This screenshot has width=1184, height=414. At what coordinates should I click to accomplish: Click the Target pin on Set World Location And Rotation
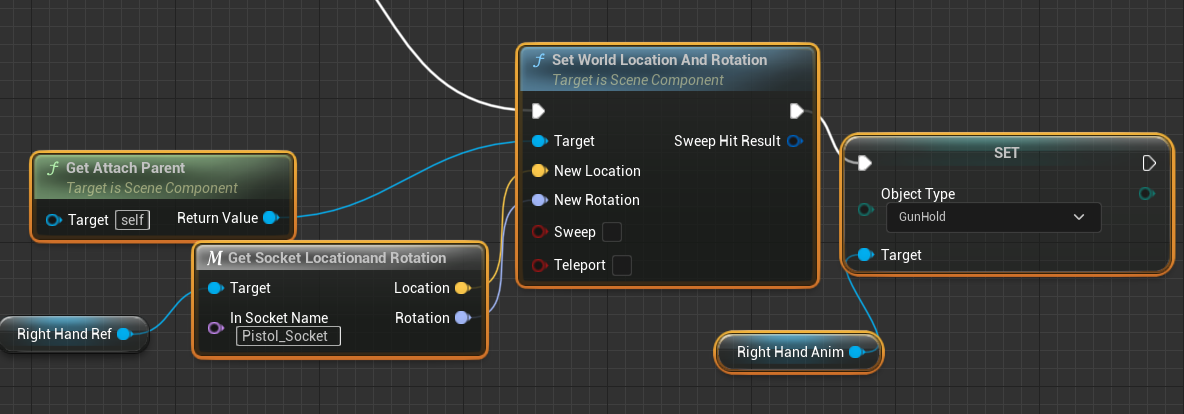pos(538,141)
